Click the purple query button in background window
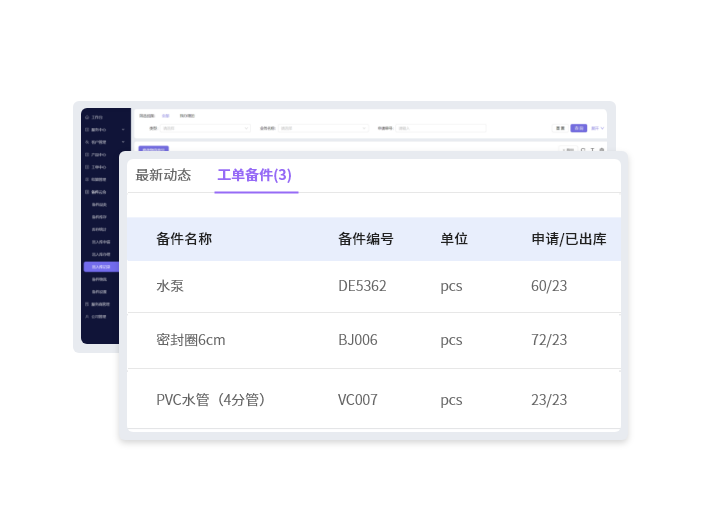 579,128
